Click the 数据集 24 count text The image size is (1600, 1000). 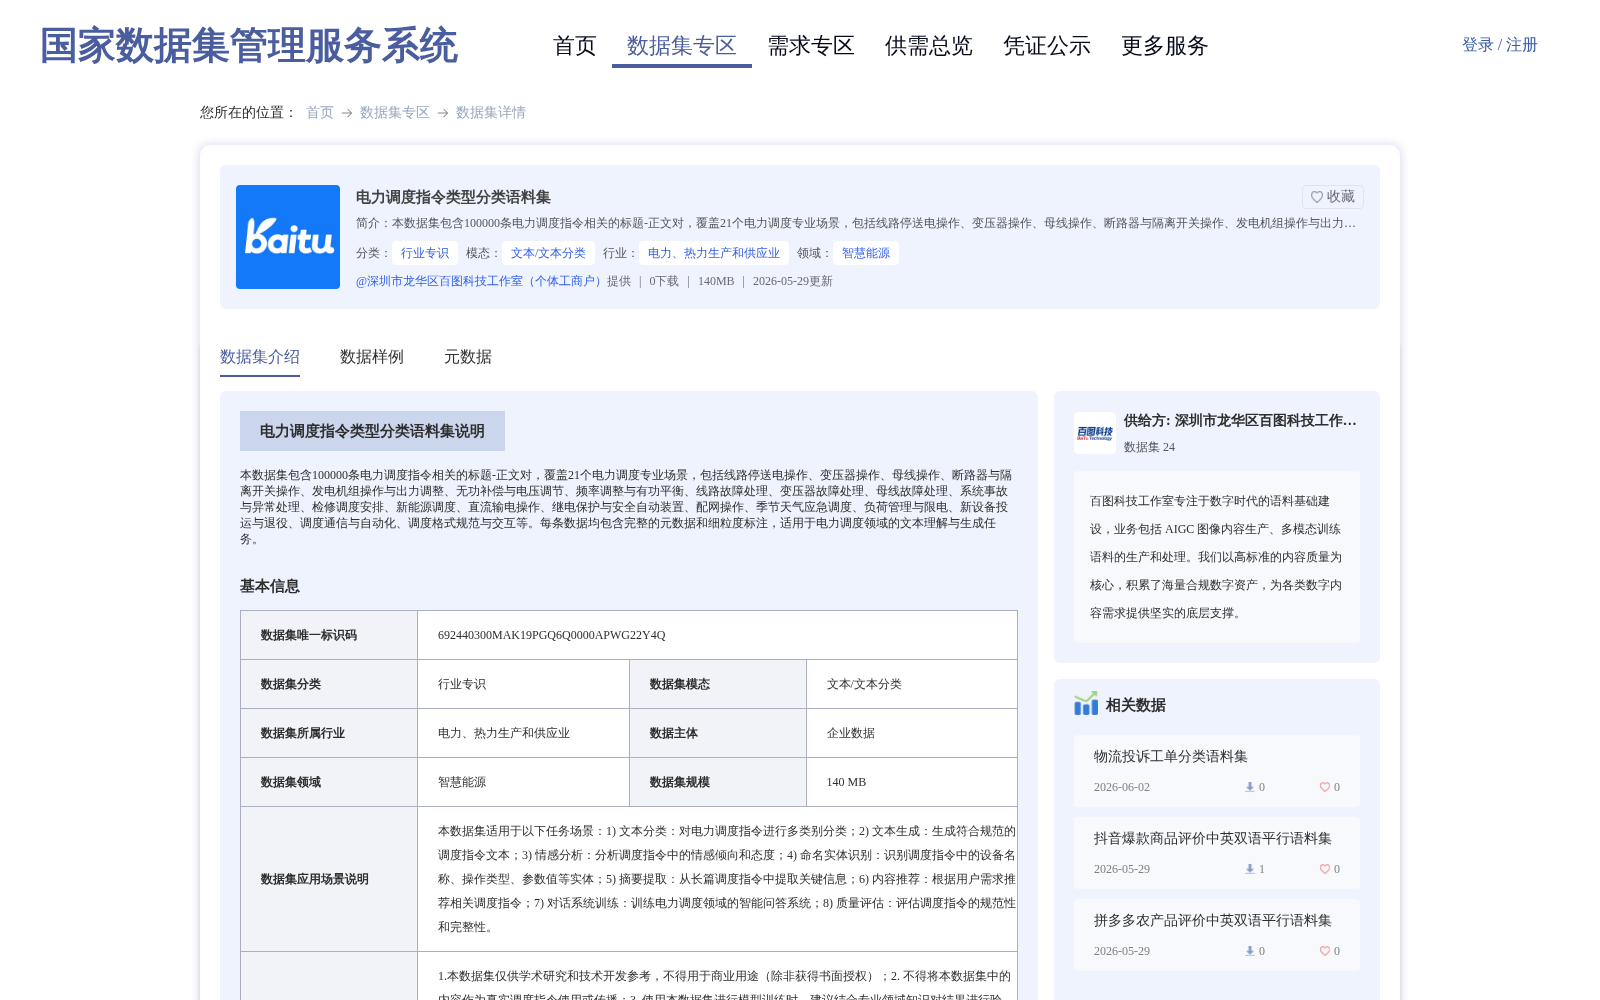pos(1150,447)
